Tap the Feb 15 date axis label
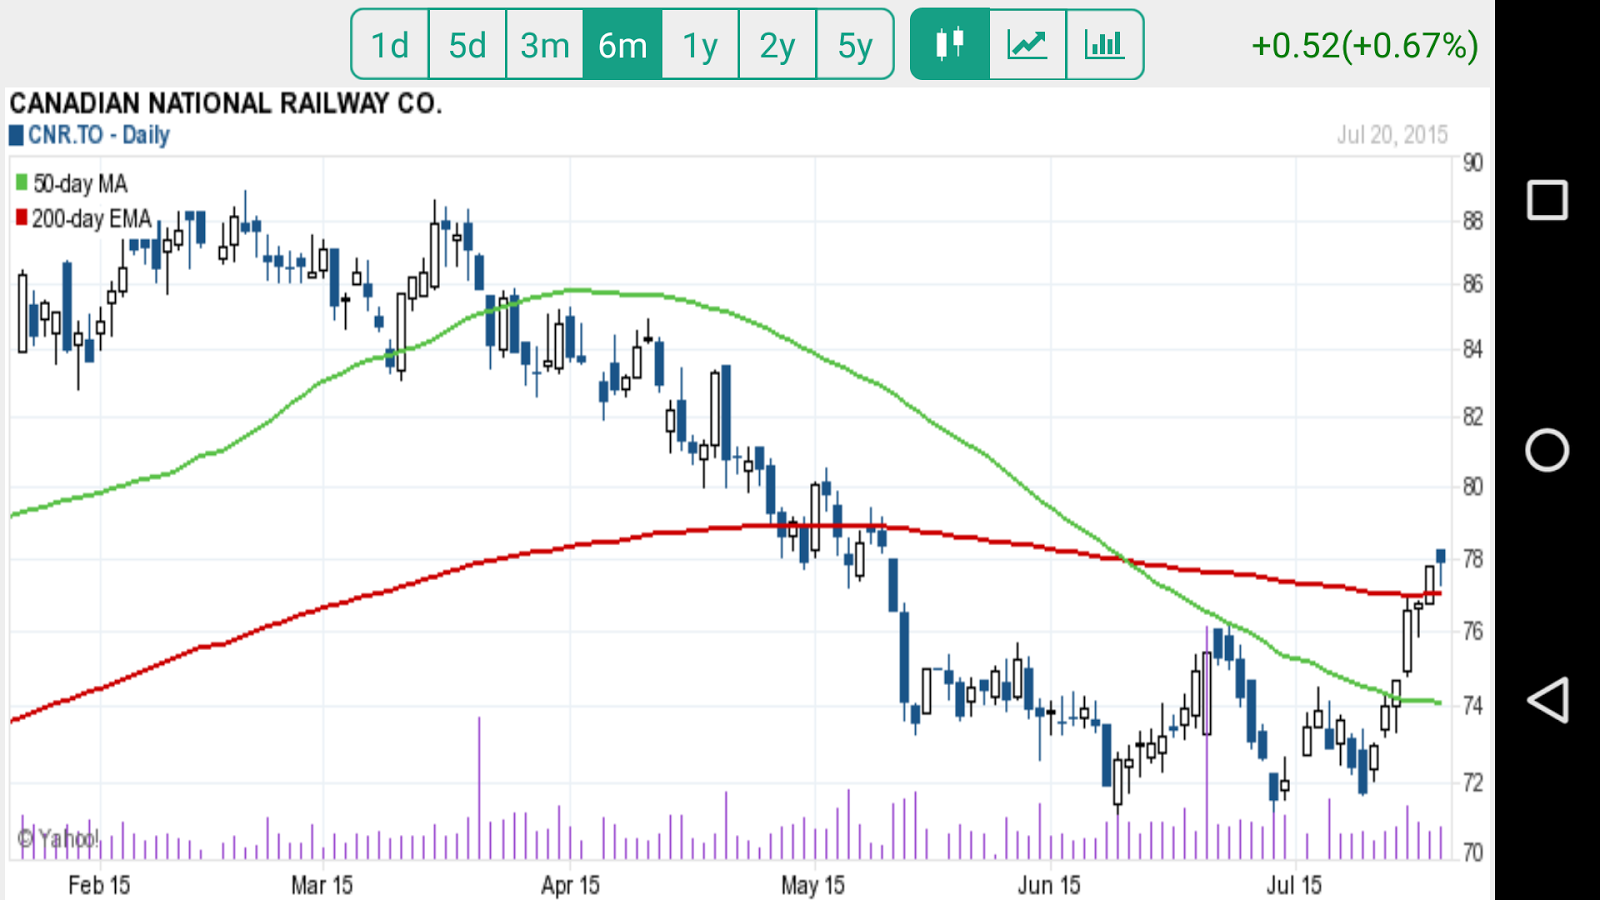The width and height of the screenshot is (1600, 900). pos(99,885)
